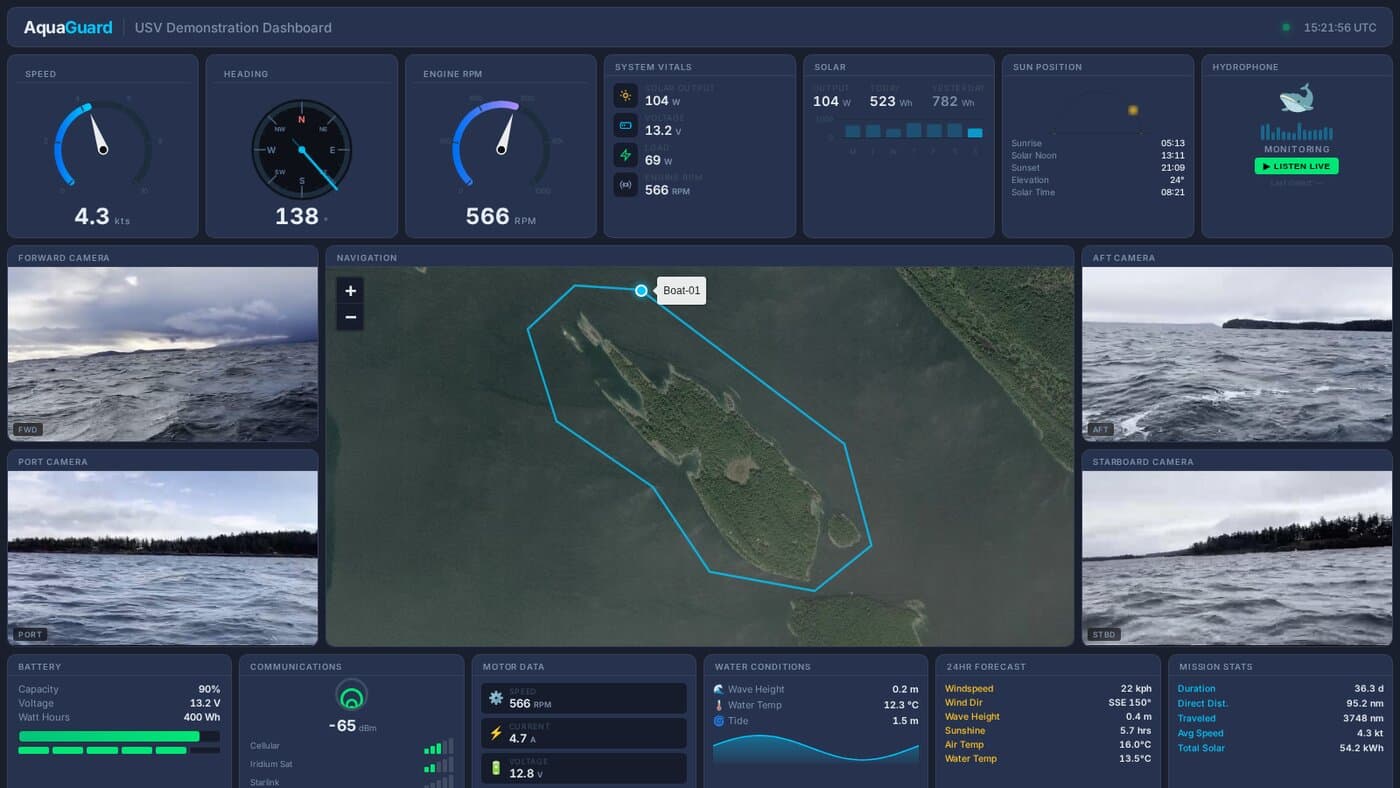Image resolution: width=1400 pixels, height=788 pixels.
Task: Click the STBD camera badge
Action: (x=1104, y=634)
